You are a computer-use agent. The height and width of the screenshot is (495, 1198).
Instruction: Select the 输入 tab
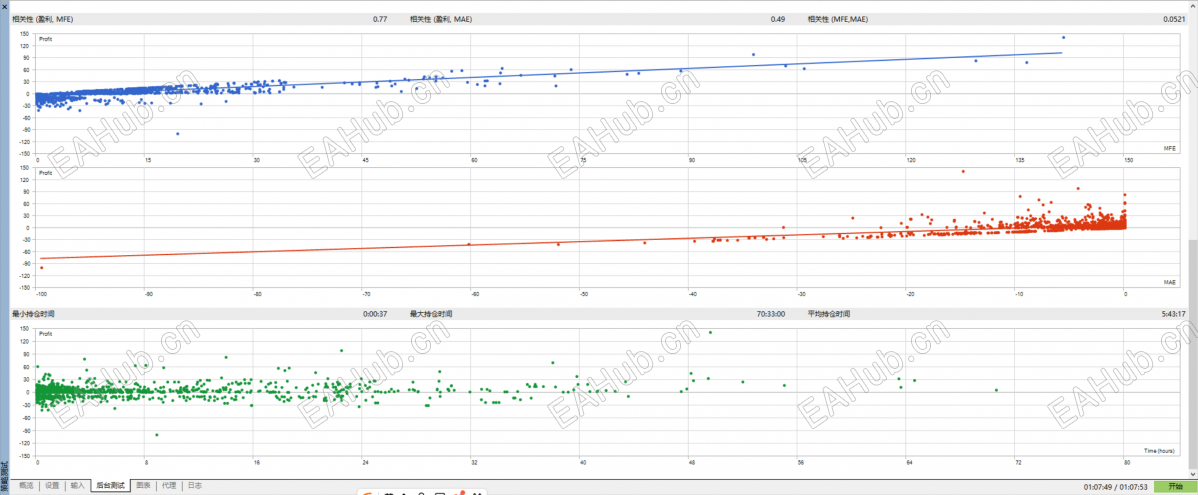click(77, 486)
